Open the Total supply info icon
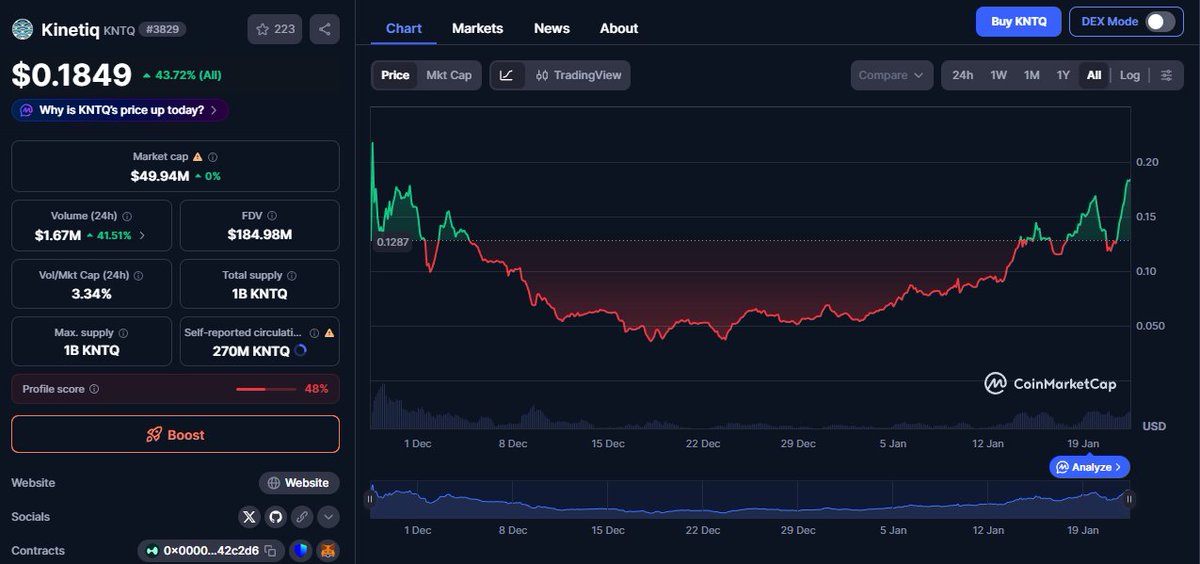The width and height of the screenshot is (1200, 564). pos(293,275)
